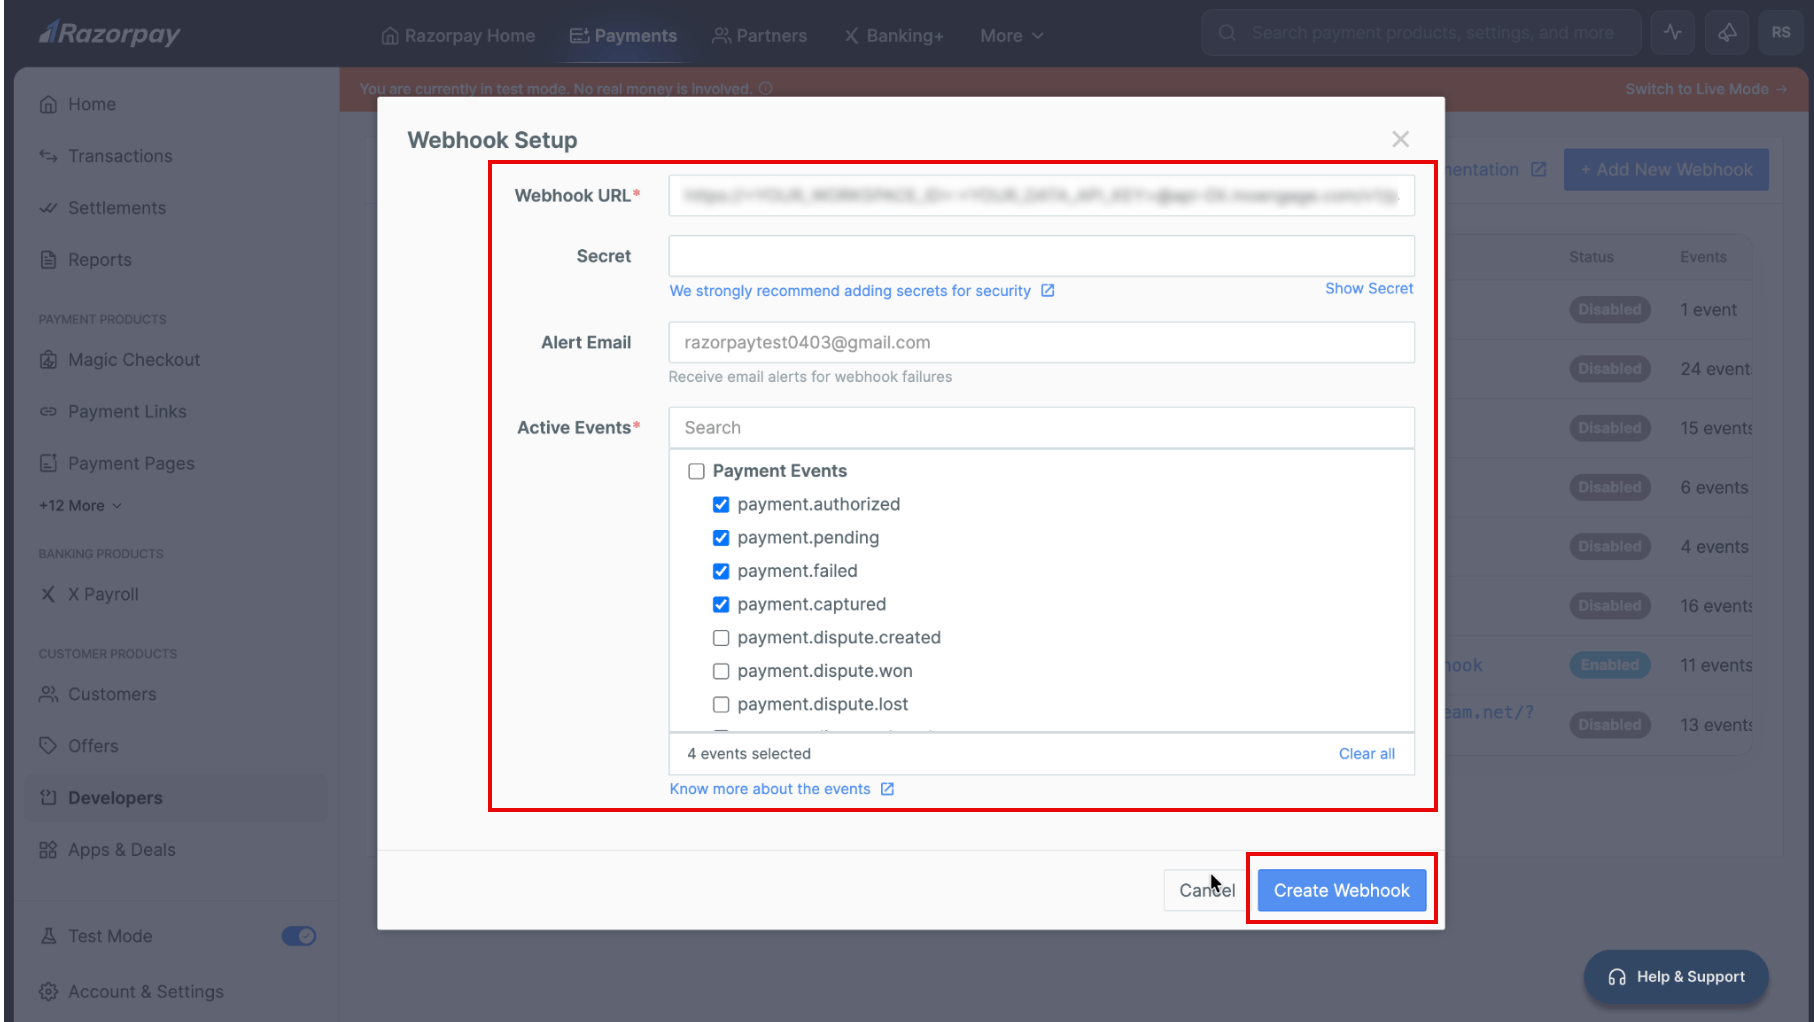Switch to the Partners tab
Screen dimensions: 1814x1022
pos(759,36)
